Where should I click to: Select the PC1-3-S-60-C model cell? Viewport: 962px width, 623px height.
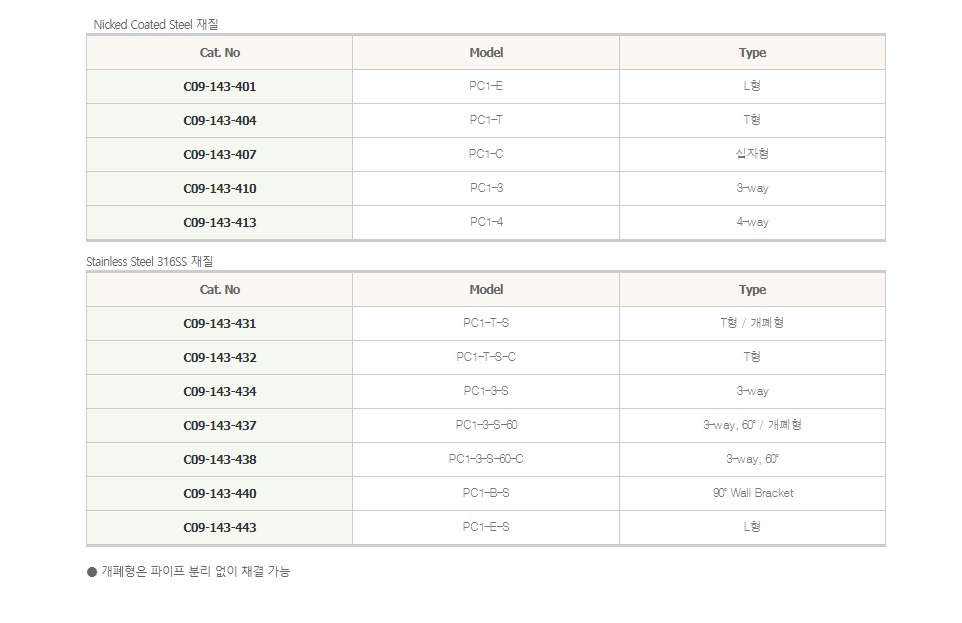486,459
